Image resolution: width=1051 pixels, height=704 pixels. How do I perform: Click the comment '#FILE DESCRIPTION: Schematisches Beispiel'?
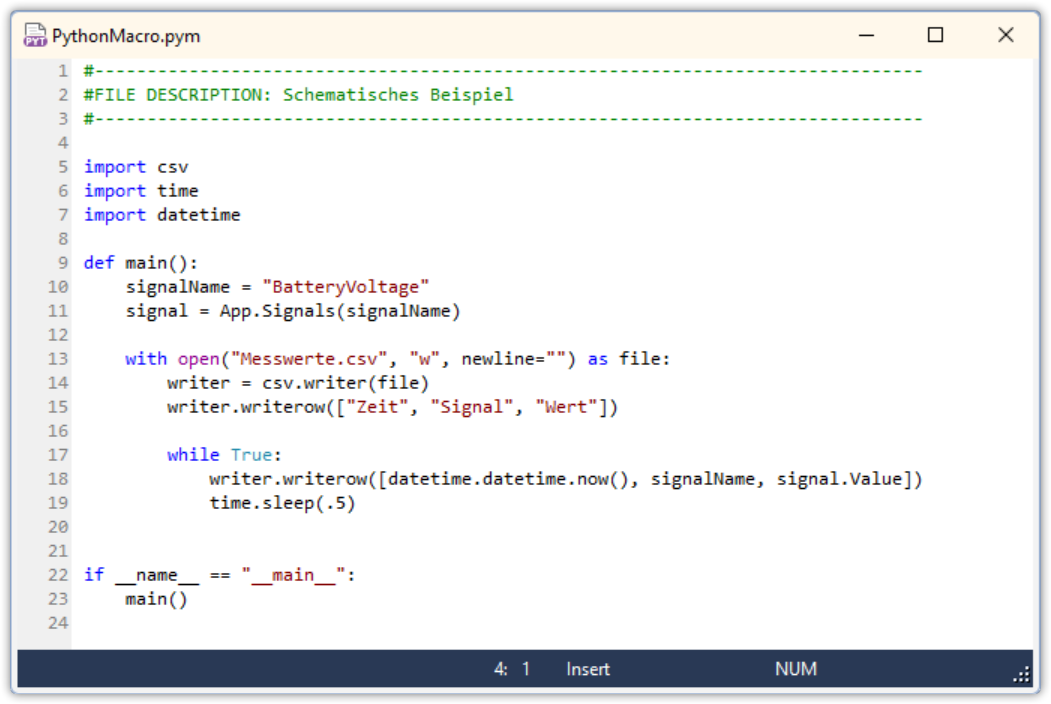pyautogui.click(x=298, y=95)
